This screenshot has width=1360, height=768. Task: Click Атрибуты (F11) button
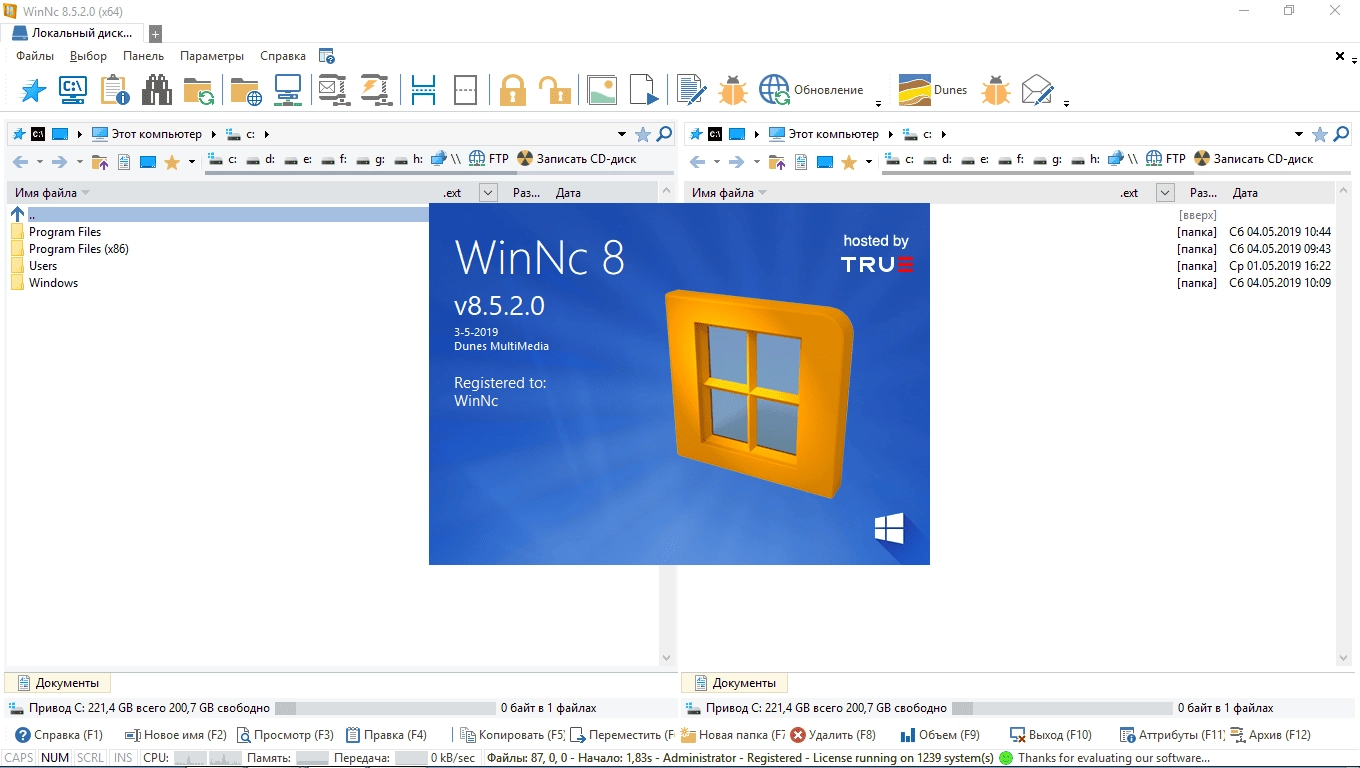coord(1172,735)
